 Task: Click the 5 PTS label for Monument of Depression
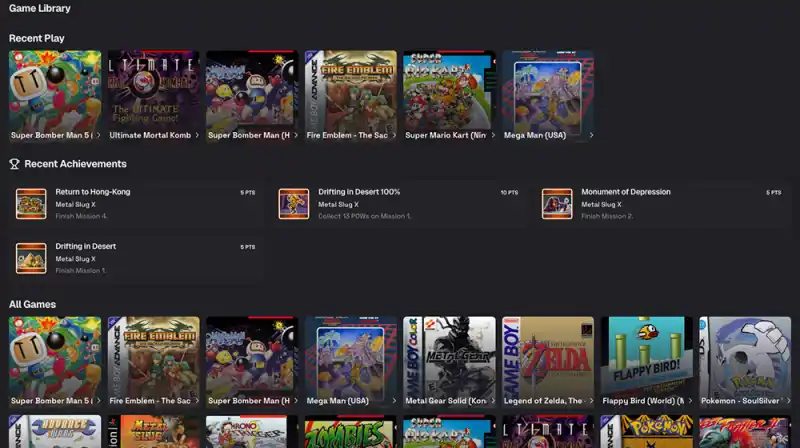[773, 192]
